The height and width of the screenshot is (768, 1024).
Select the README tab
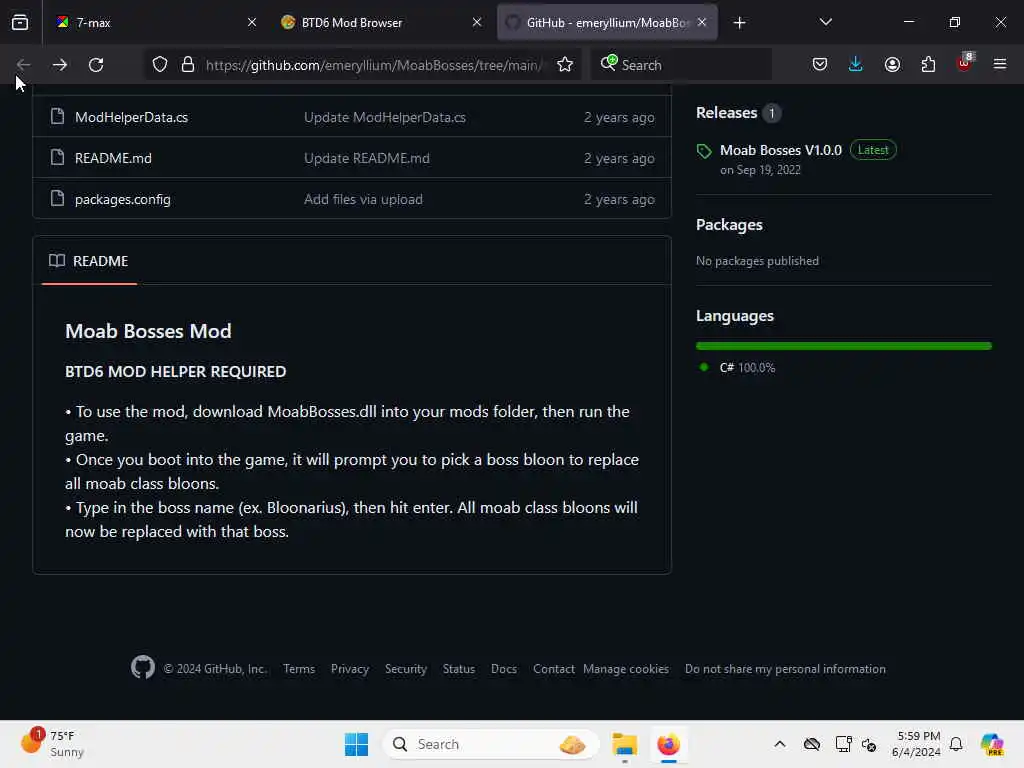pyautogui.click(x=89, y=261)
